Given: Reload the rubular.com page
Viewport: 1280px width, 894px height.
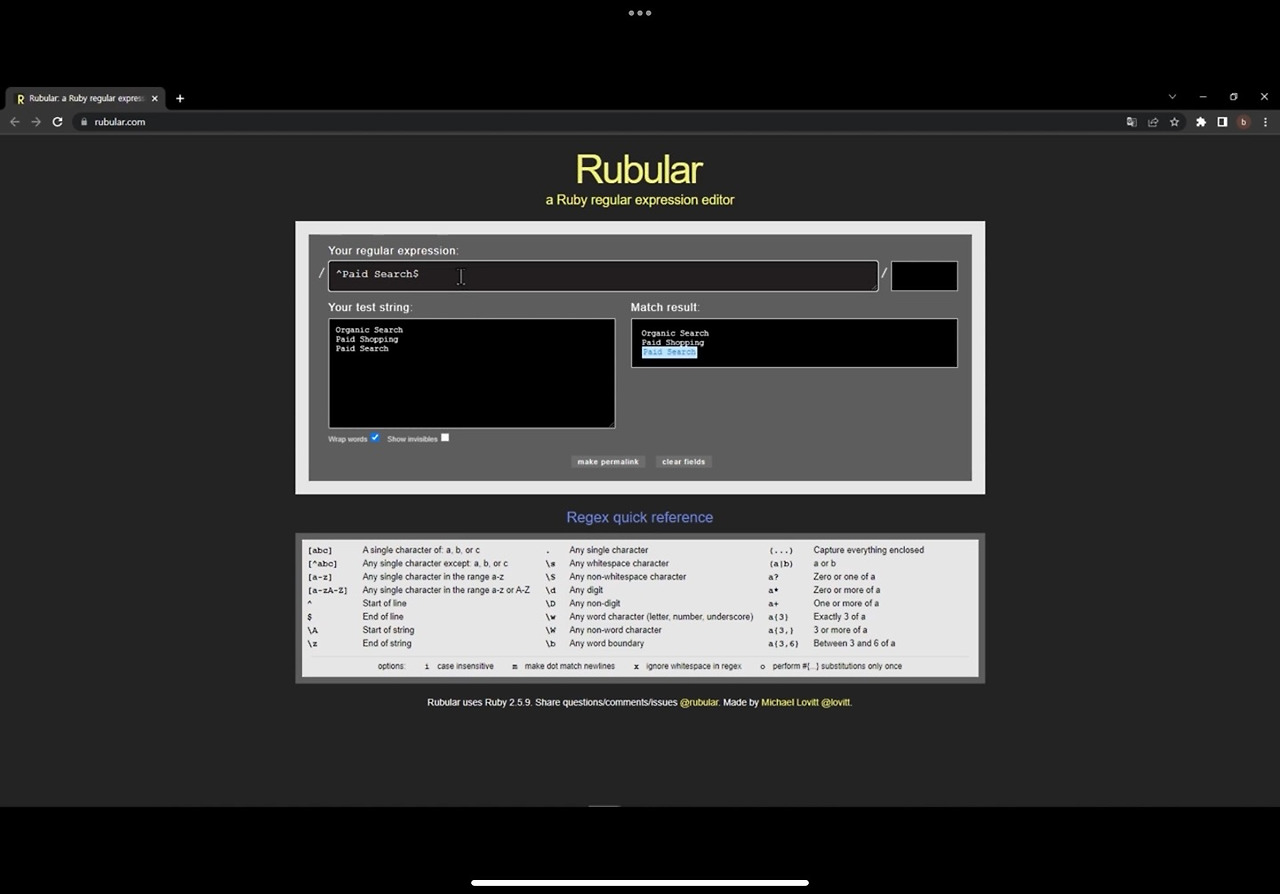Looking at the screenshot, I should pos(58,122).
